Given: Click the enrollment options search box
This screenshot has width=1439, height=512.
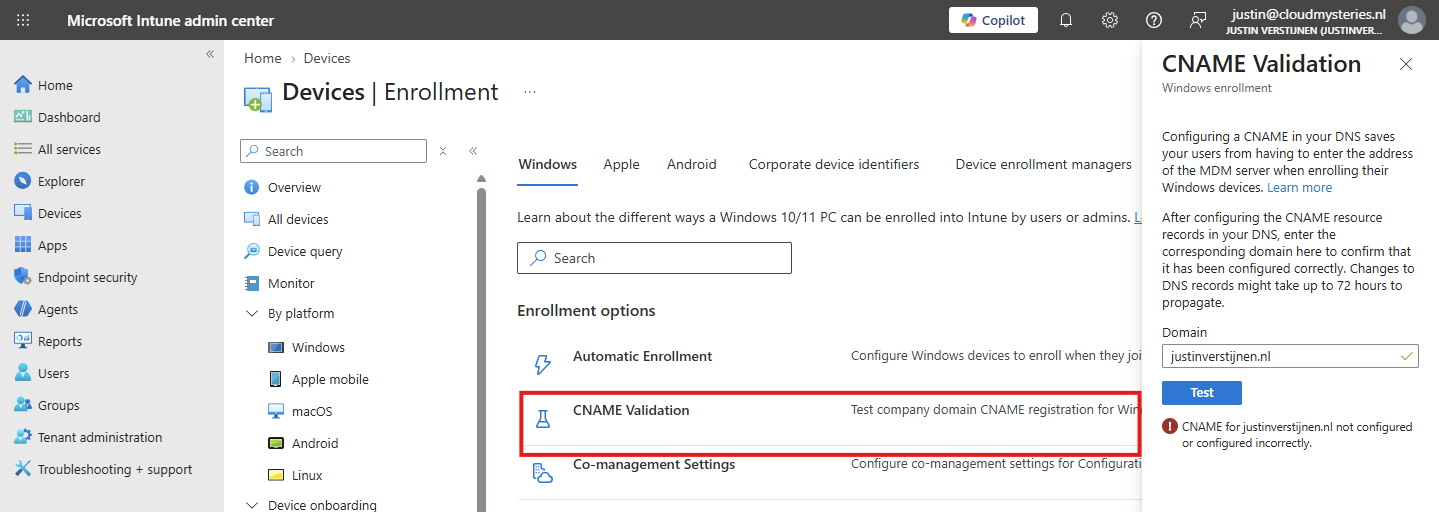Looking at the screenshot, I should point(654,258).
